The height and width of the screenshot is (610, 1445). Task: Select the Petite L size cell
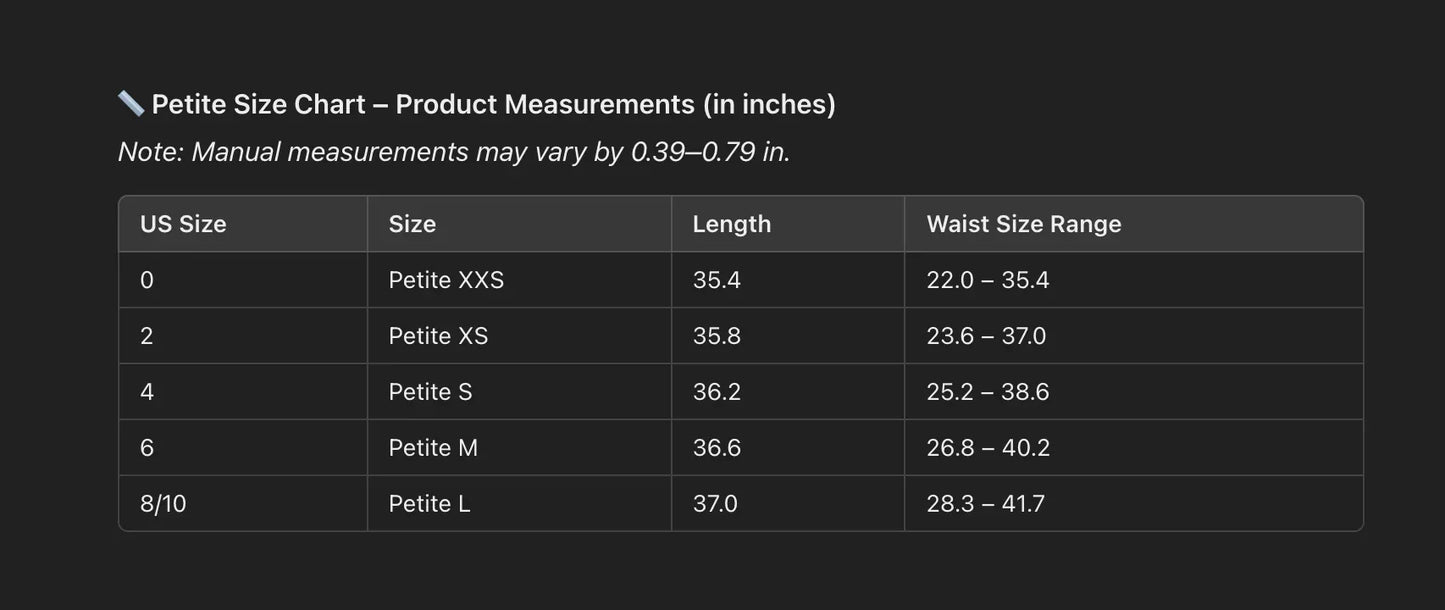click(429, 504)
